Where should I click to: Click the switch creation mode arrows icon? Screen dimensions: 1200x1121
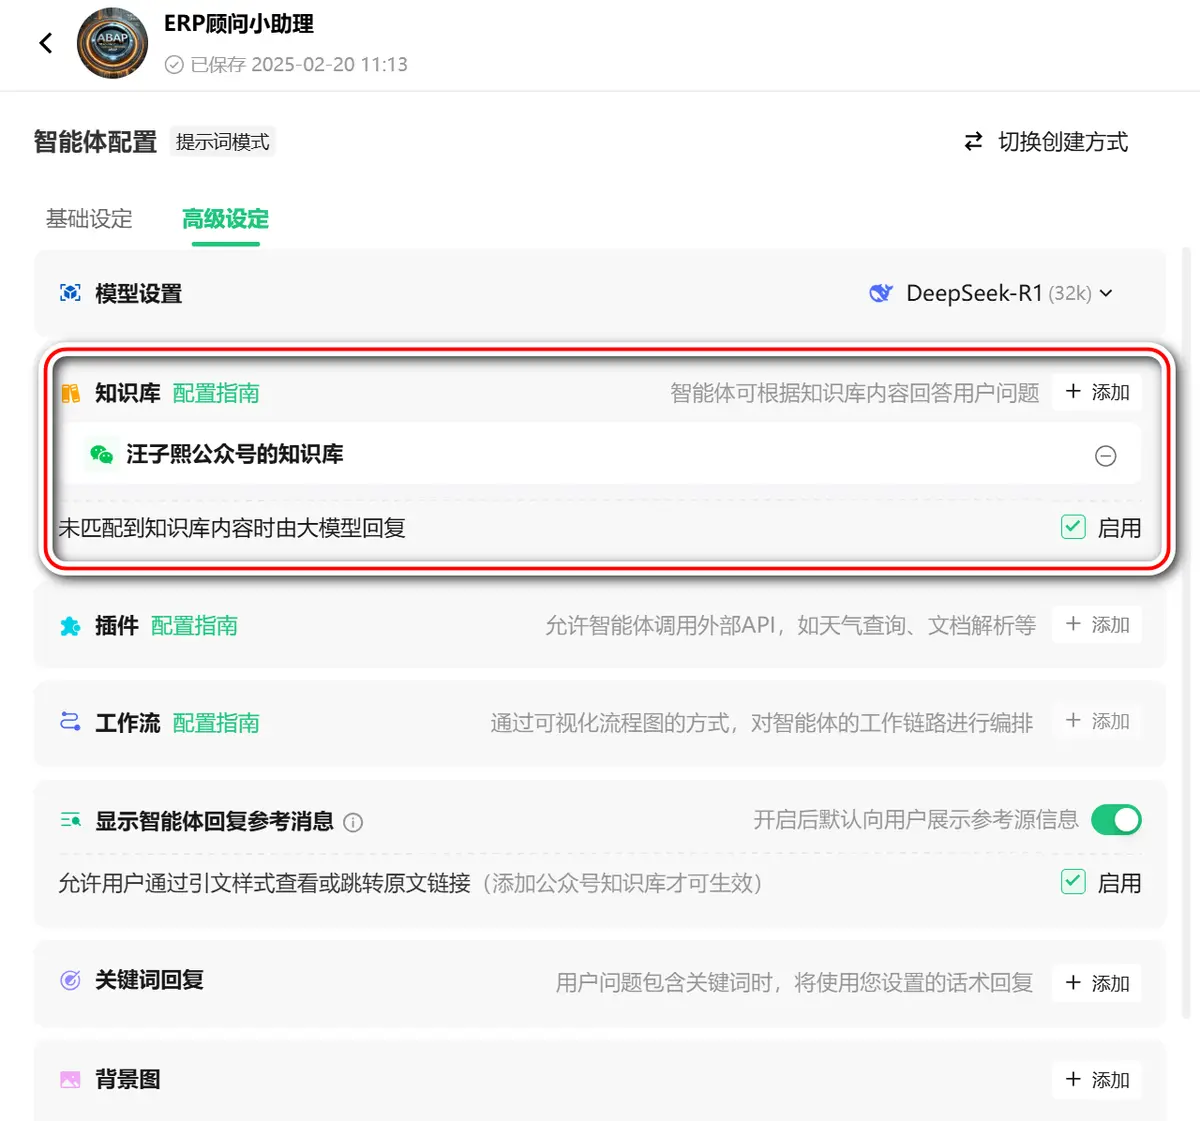pyautogui.click(x=973, y=142)
